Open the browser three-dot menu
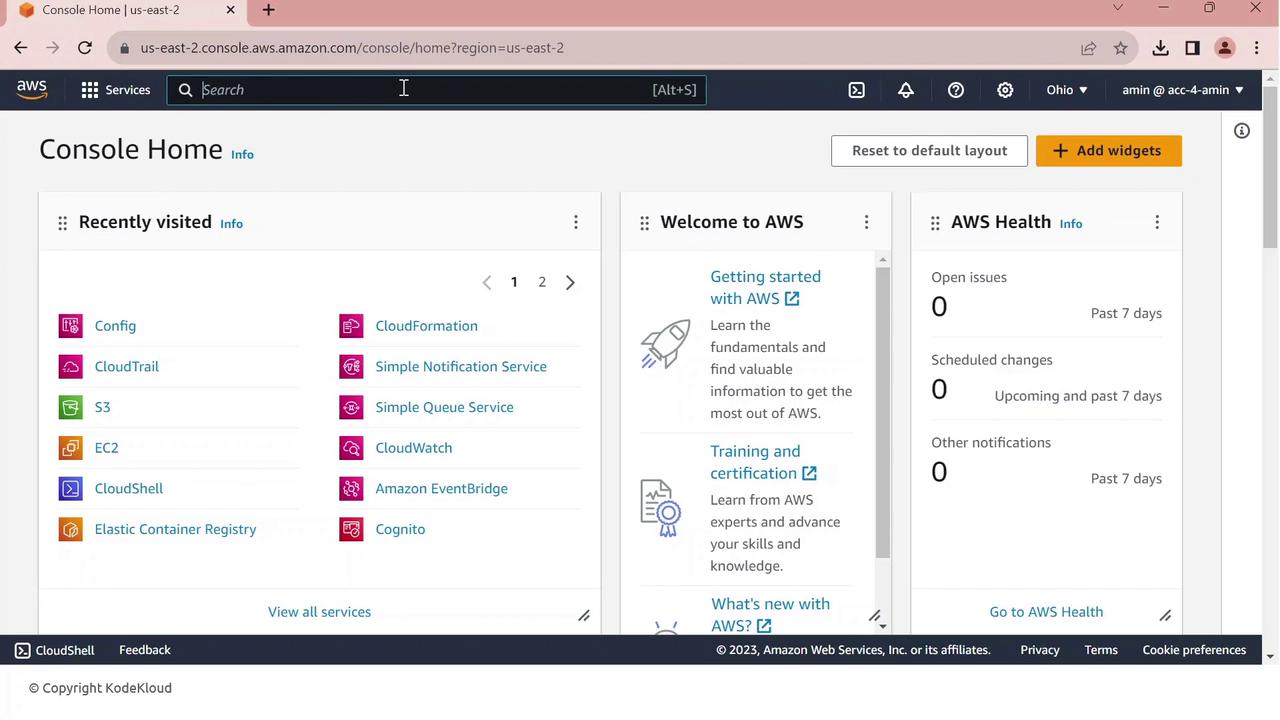 (x=1256, y=48)
